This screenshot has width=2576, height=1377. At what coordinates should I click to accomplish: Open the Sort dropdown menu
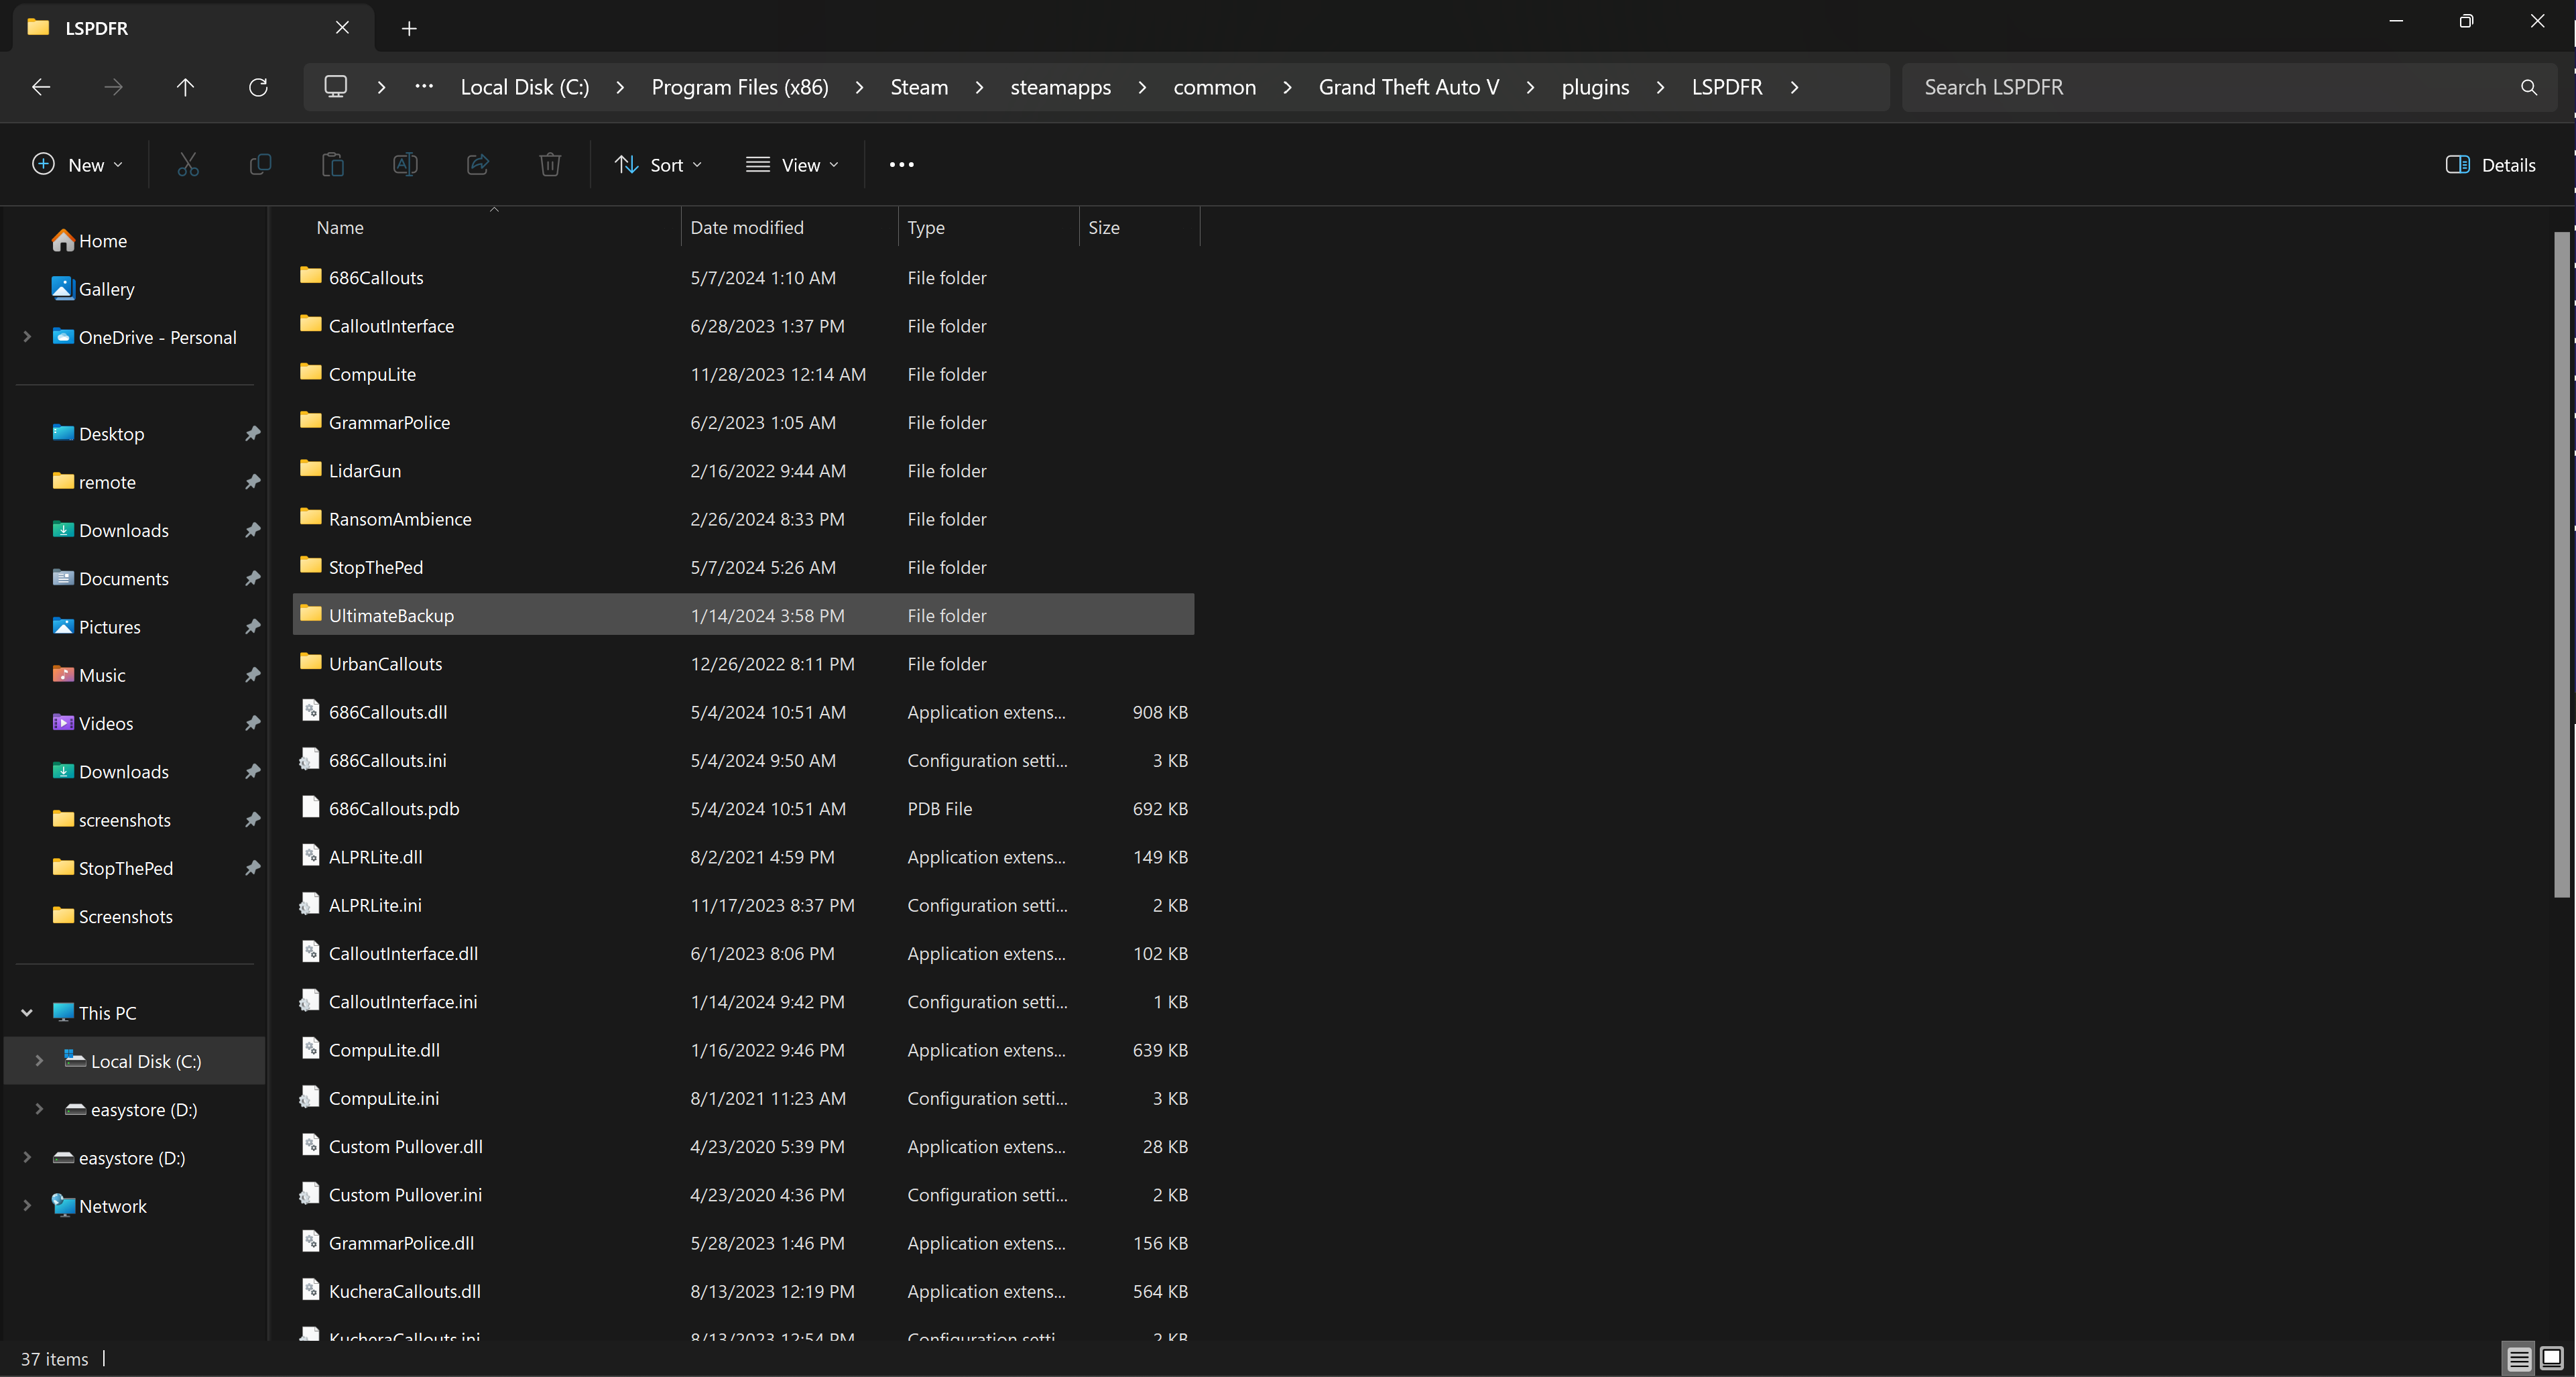point(658,165)
